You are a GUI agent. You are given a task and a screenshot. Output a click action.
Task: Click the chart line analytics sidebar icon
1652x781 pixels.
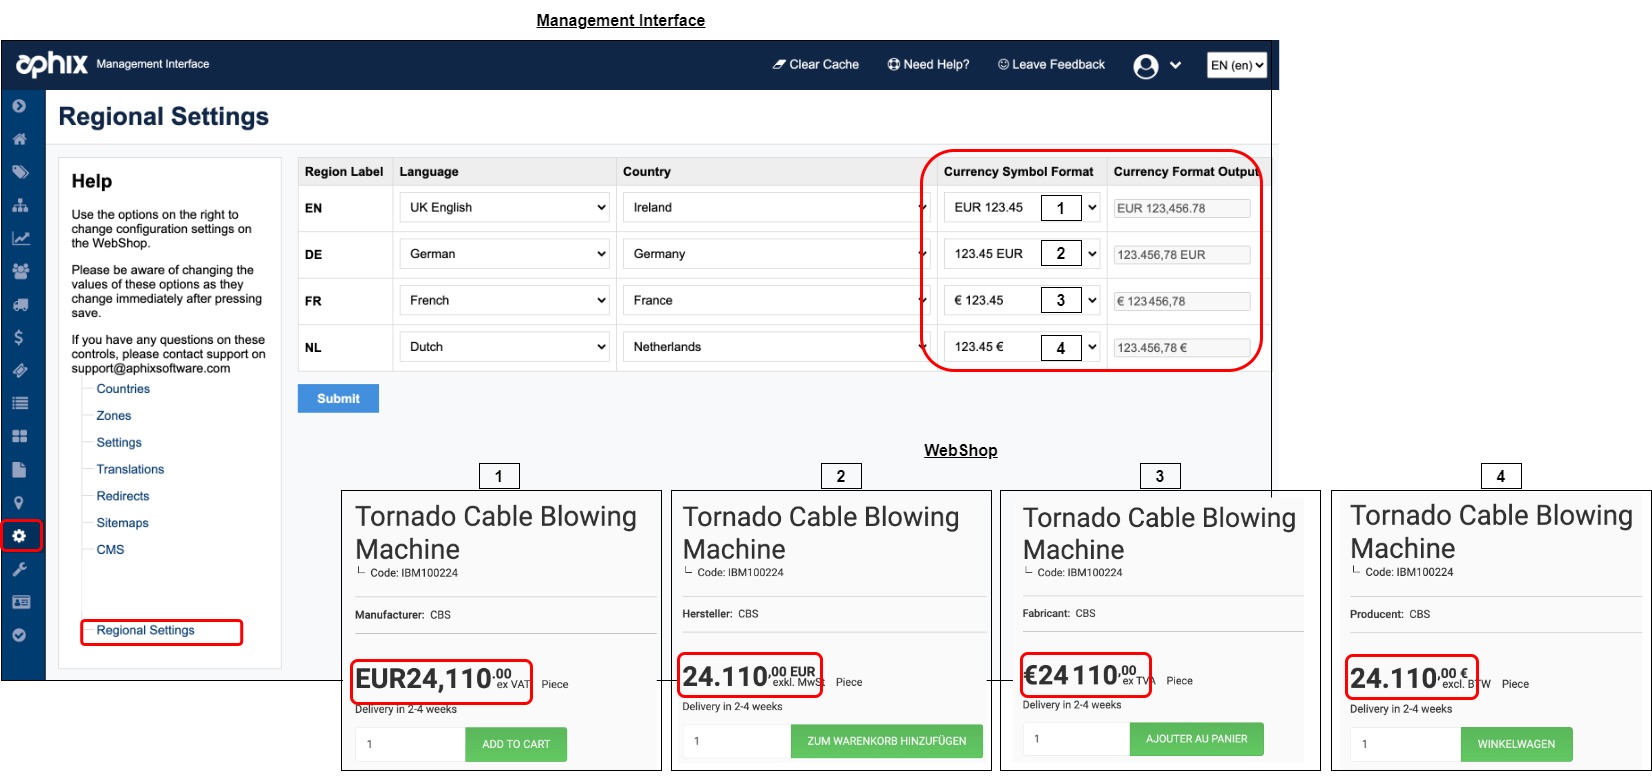coord(19,238)
